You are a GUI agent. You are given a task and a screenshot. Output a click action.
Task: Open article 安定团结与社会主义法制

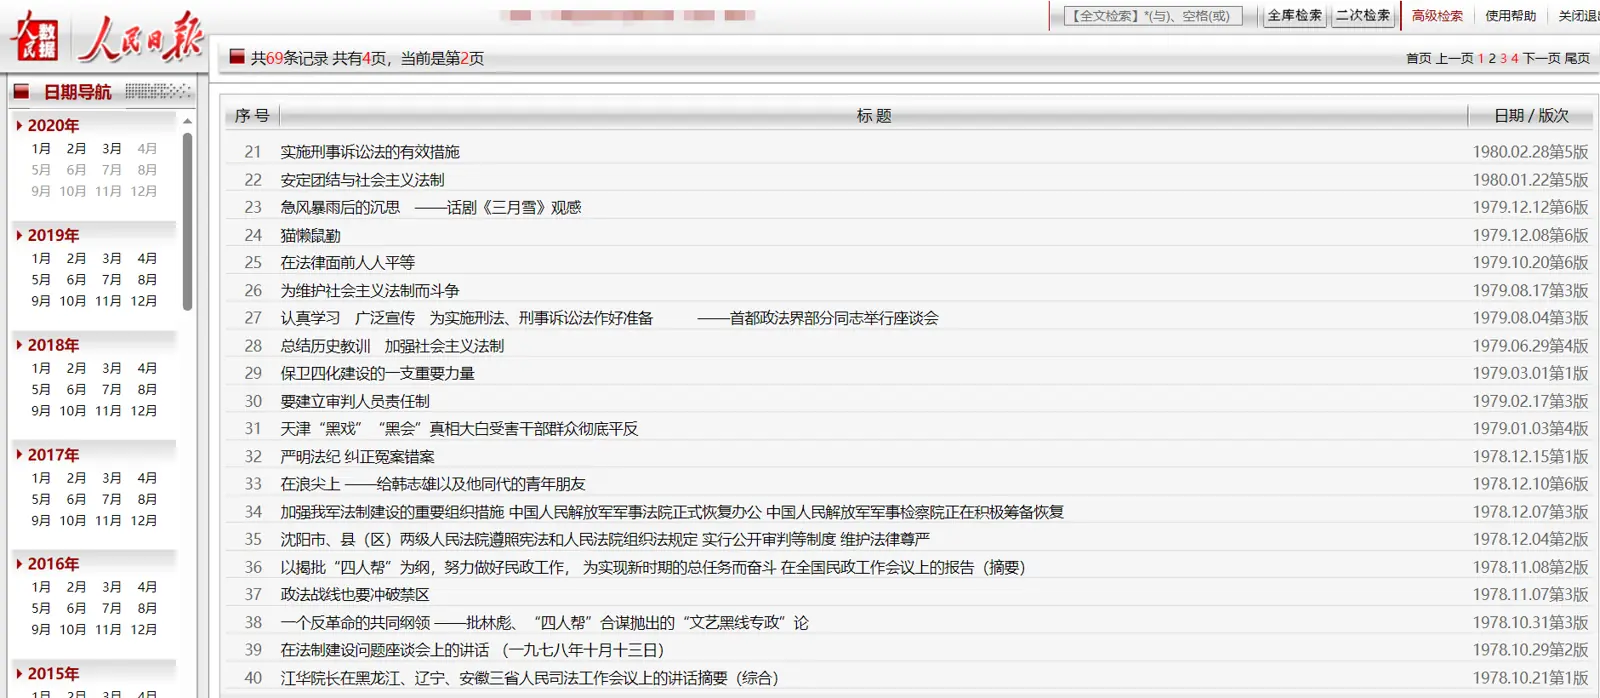coord(362,180)
